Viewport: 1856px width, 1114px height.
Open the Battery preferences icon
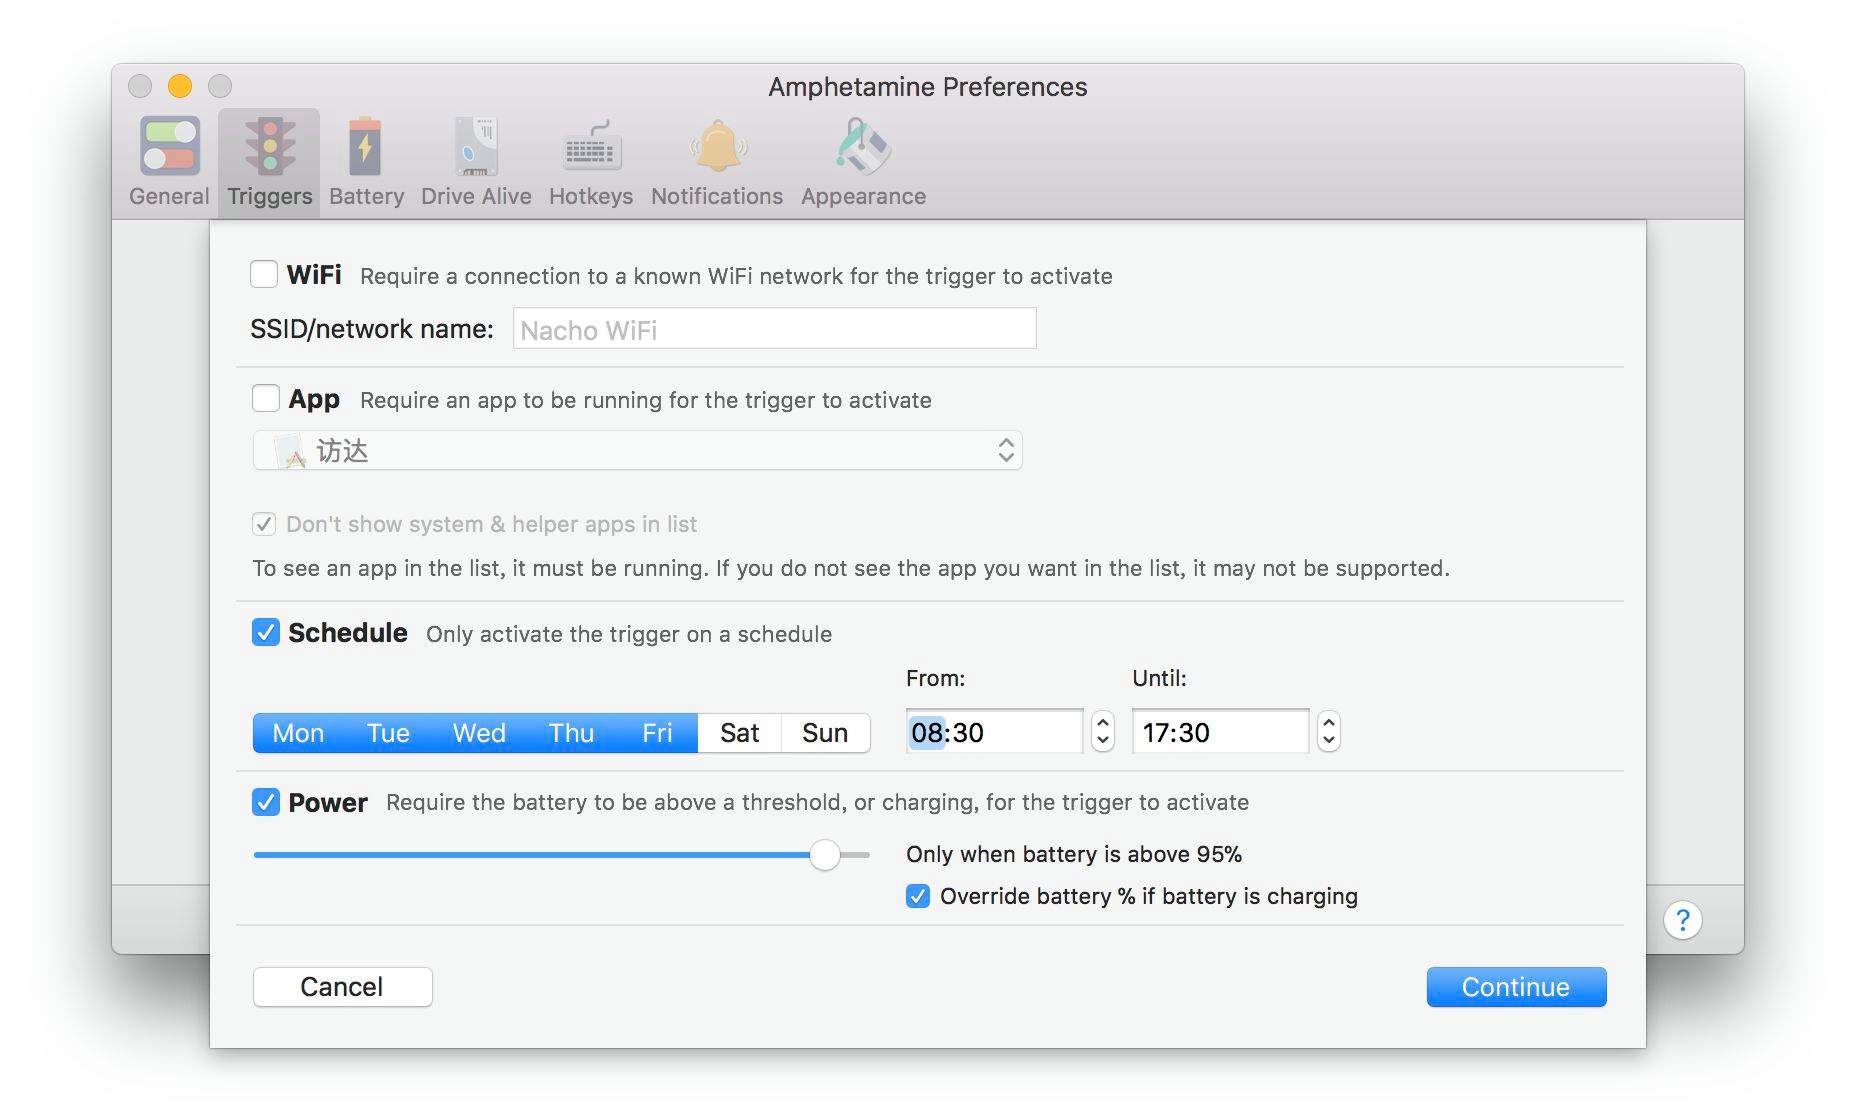[x=365, y=146]
